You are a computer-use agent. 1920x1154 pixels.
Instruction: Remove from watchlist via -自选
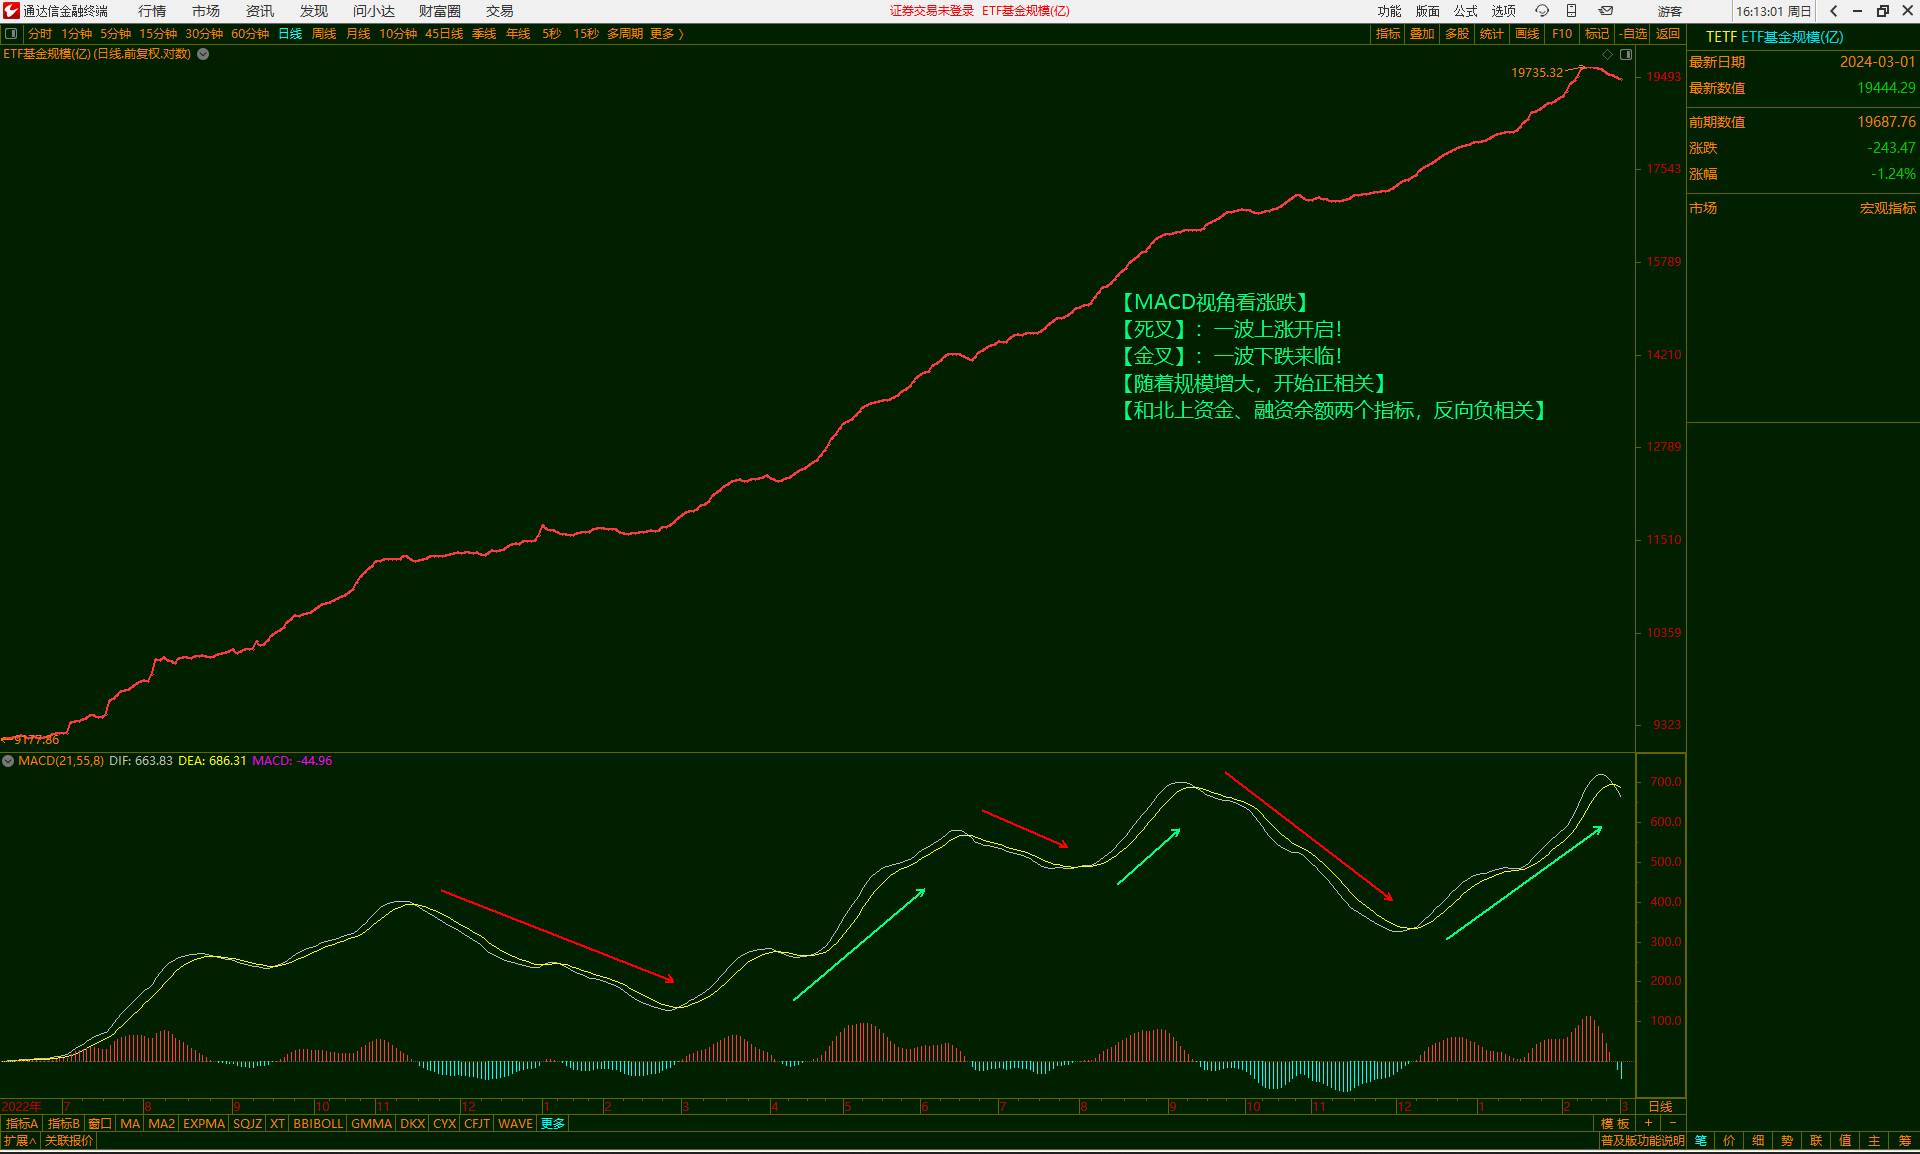tap(1633, 34)
